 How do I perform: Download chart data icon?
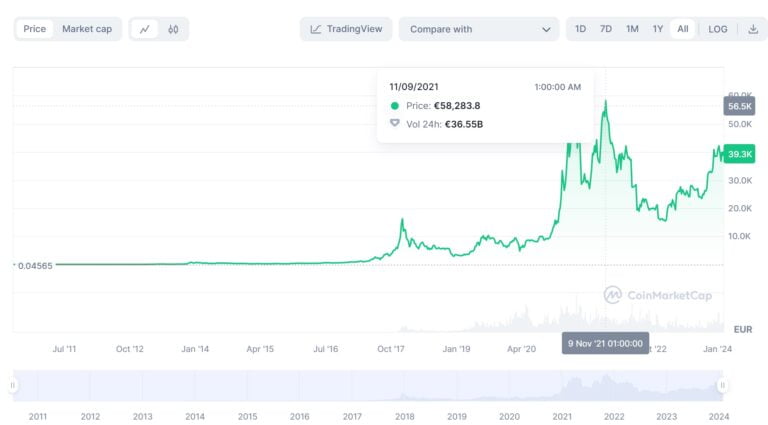753,29
